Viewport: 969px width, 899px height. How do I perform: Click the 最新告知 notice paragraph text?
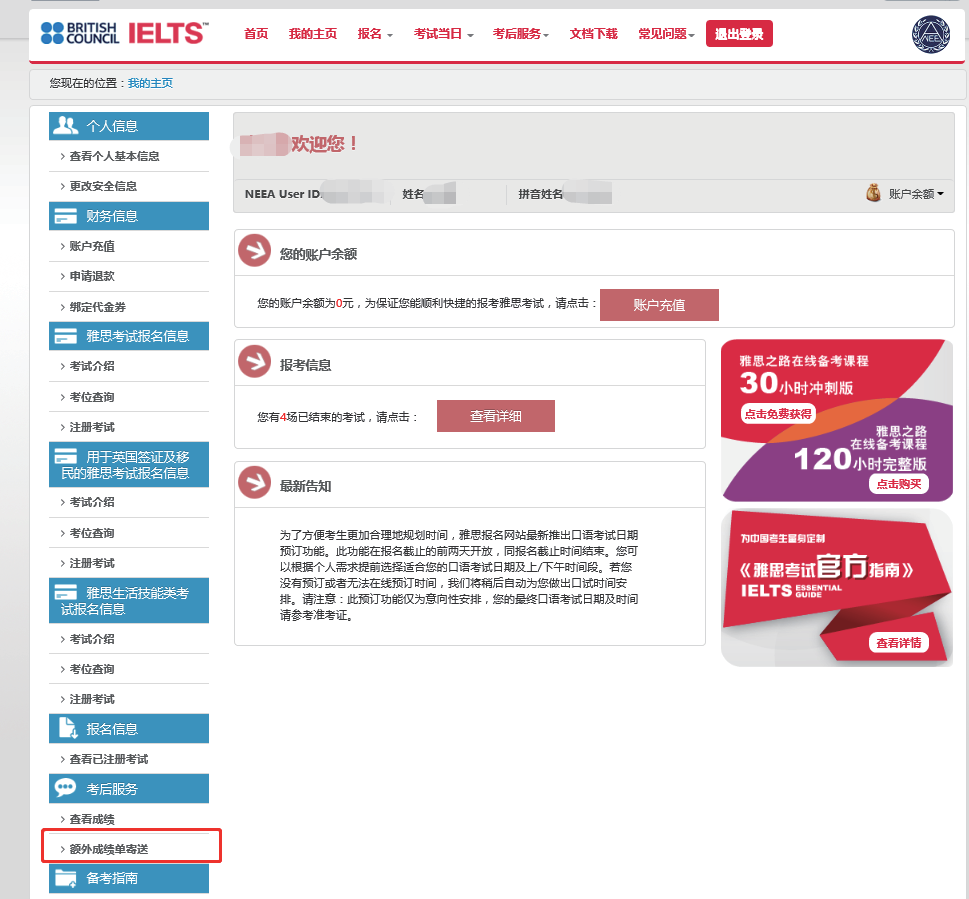click(459, 575)
